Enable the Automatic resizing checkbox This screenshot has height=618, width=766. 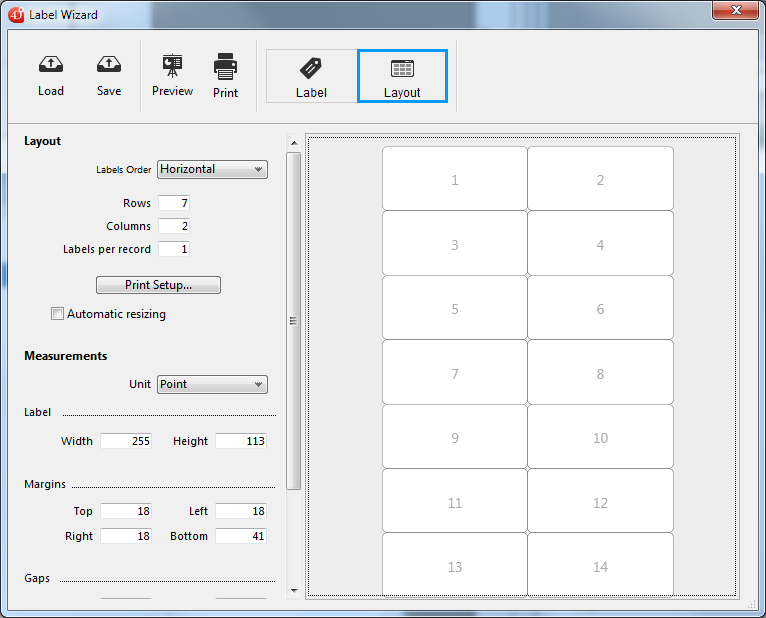pos(58,314)
